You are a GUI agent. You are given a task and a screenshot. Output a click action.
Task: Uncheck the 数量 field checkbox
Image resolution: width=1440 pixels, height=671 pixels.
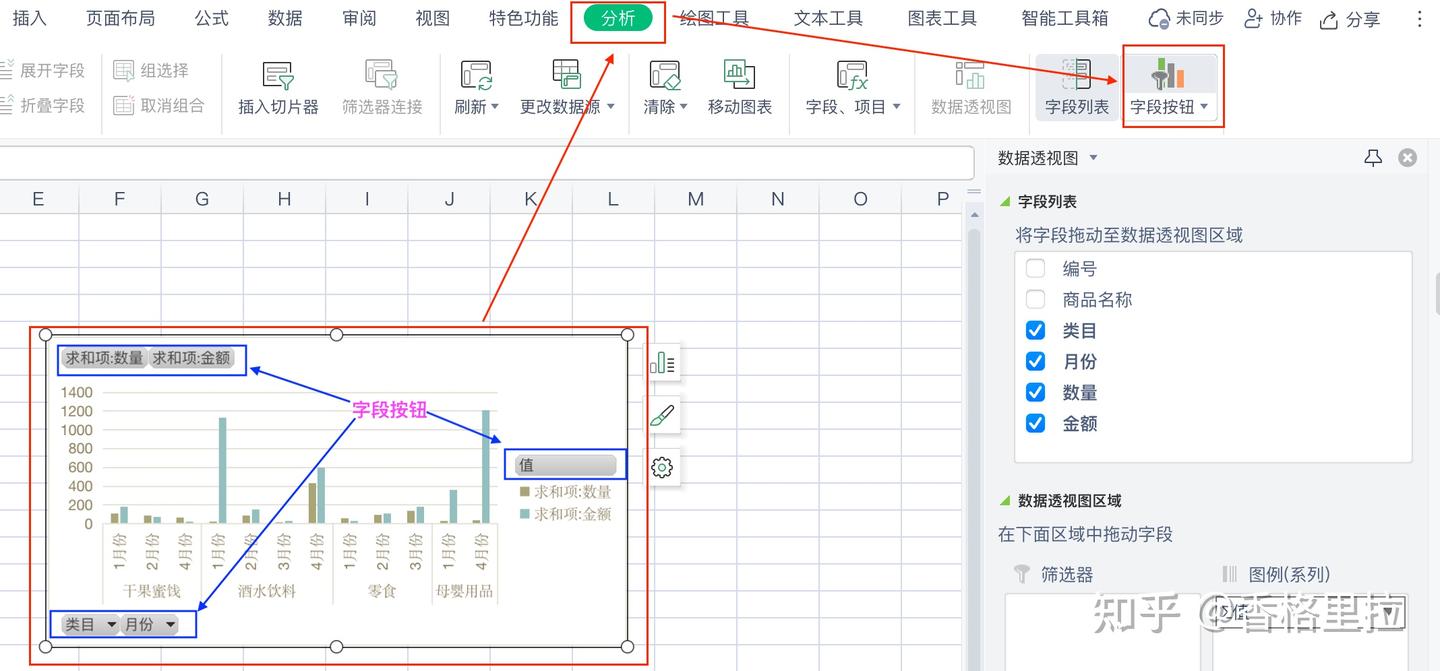1036,392
